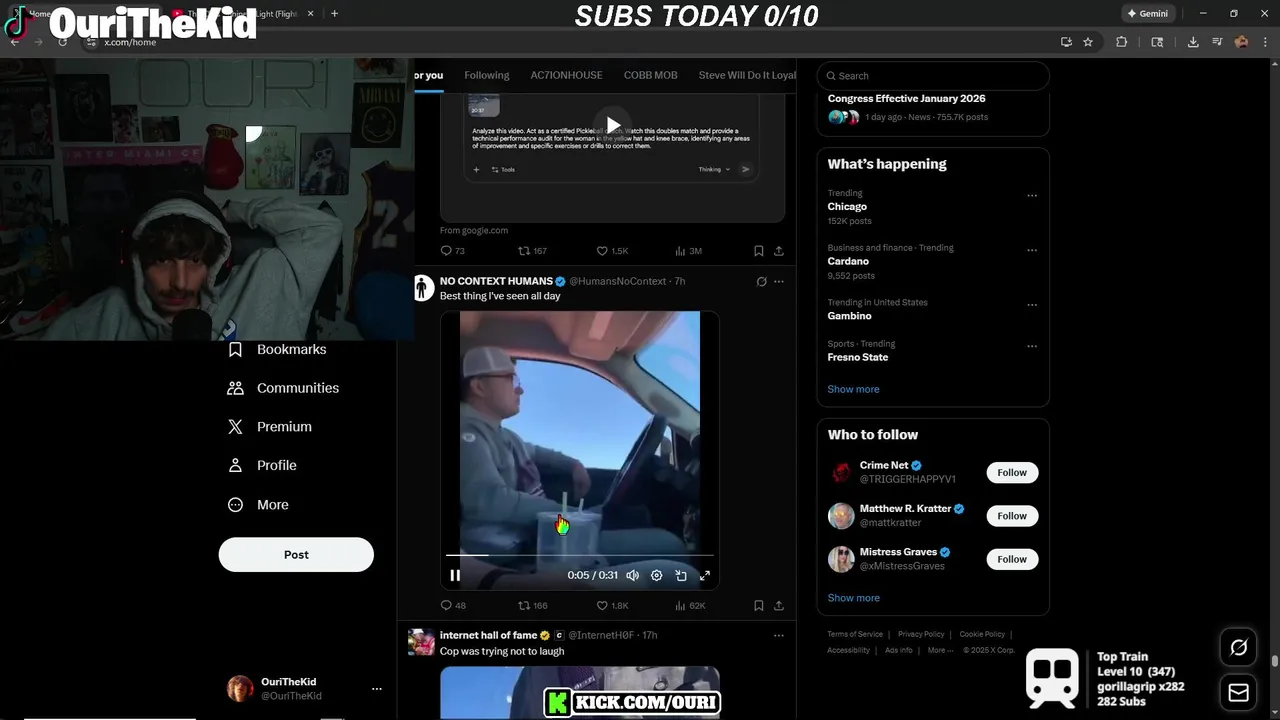Expand the footer More menu

[939, 650]
